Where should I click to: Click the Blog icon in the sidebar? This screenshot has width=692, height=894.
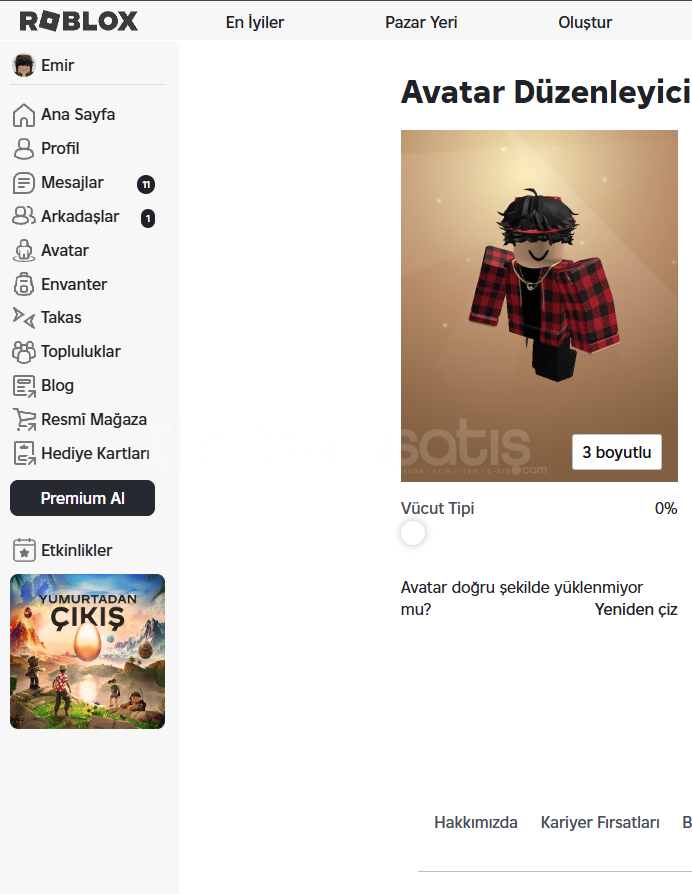click(24, 386)
